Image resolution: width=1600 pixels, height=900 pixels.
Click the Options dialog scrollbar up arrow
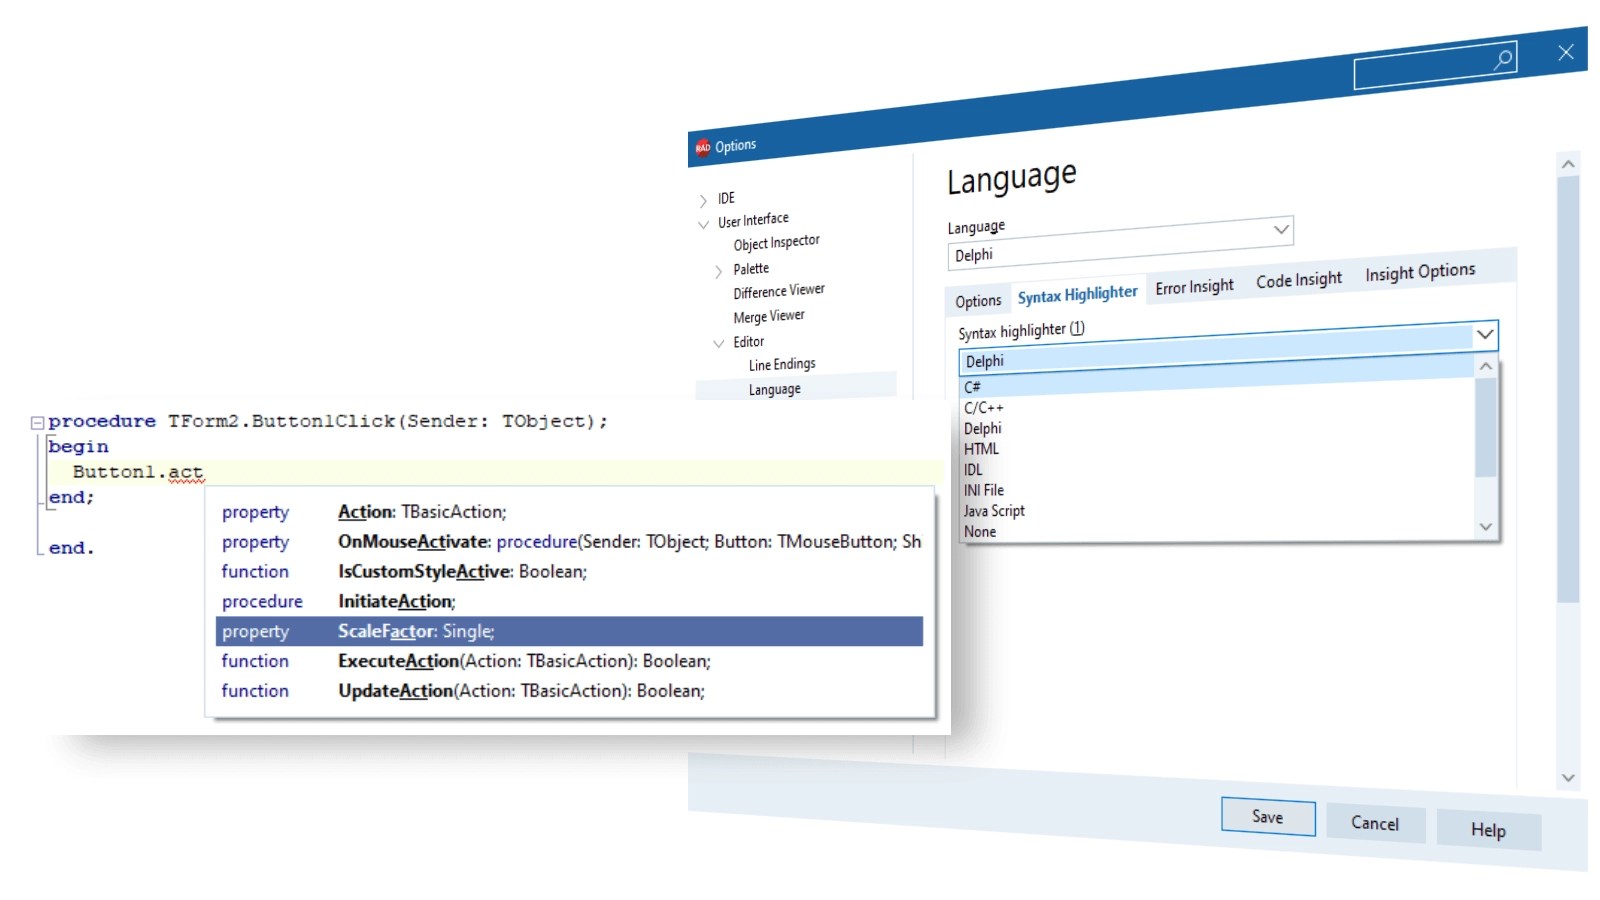pyautogui.click(x=1568, y=164)
